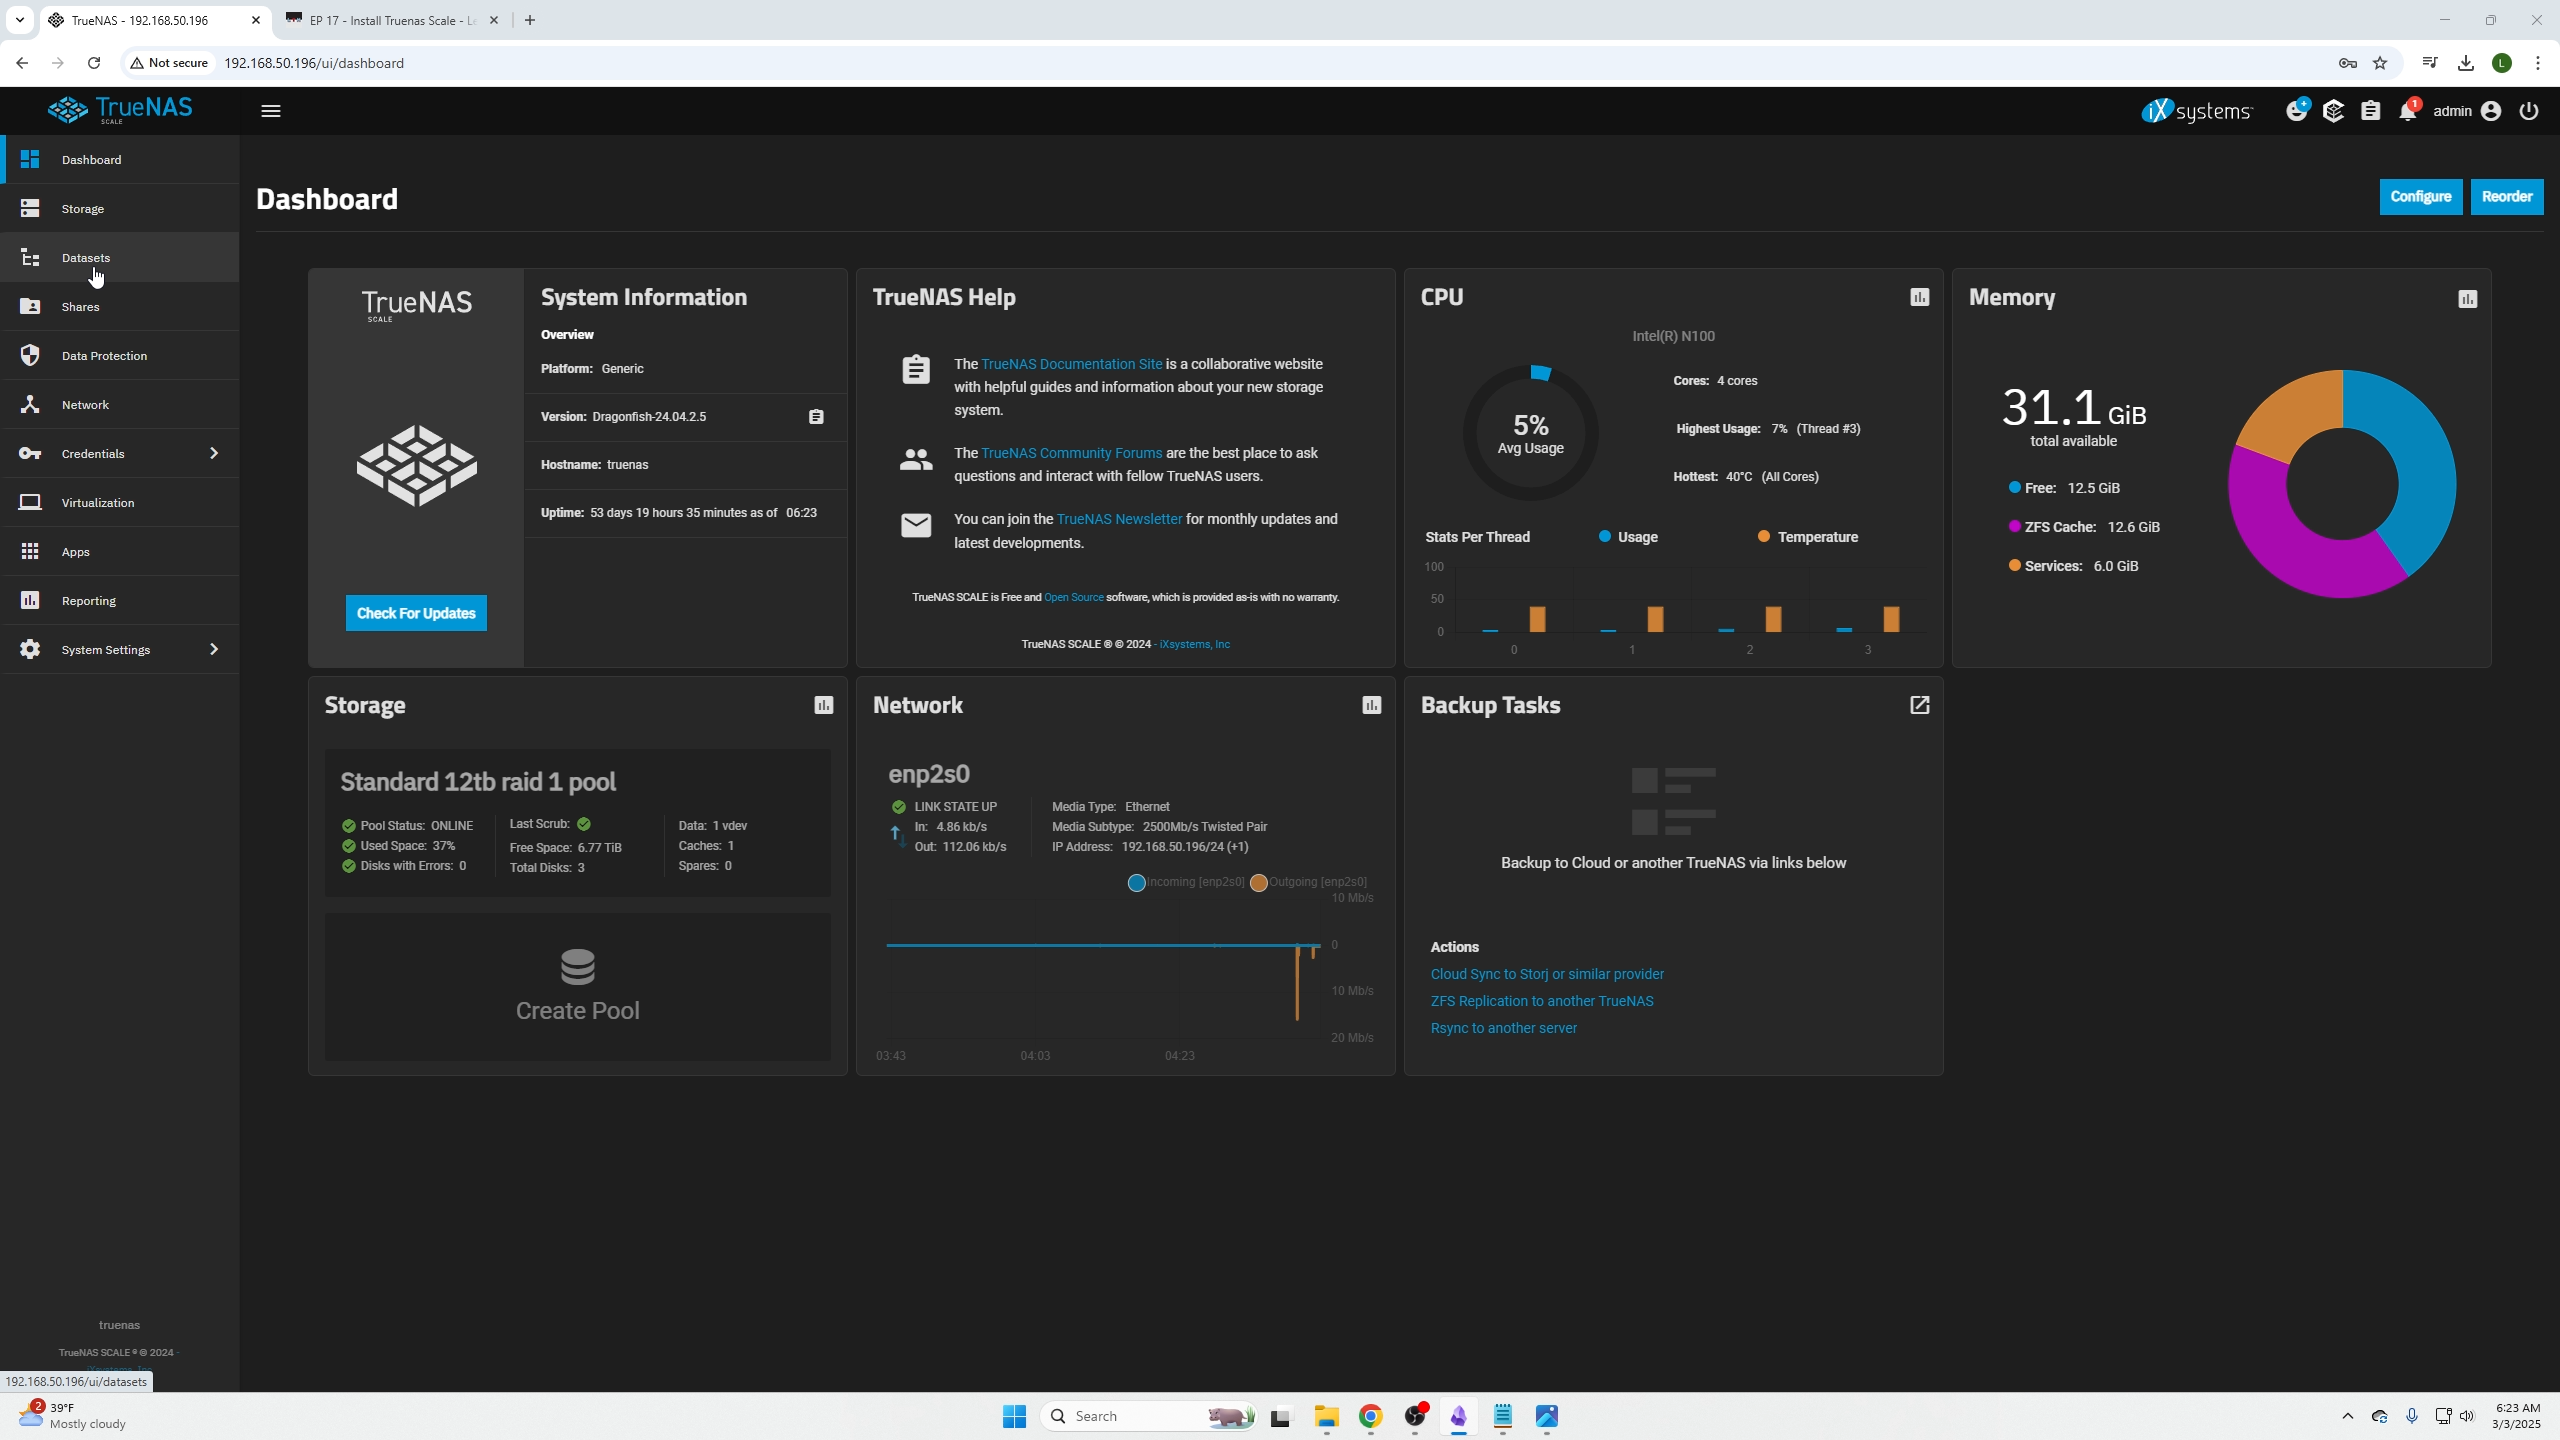Show hidden system tray icons
The width and height of the screenshot is (2560, 1440).
tap(2348, 1416)
